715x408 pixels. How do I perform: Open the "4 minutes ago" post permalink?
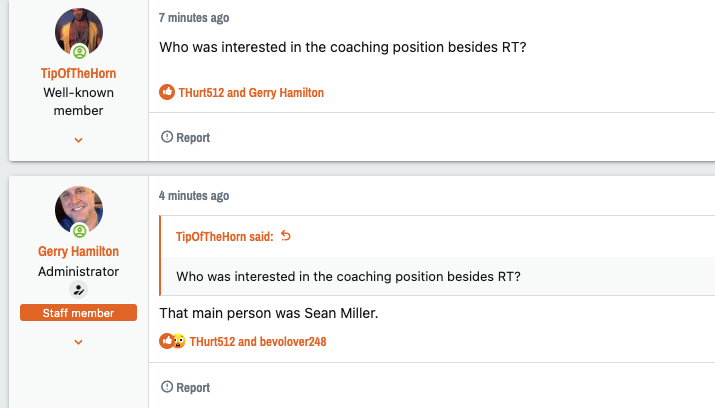[x=194, y=196]
